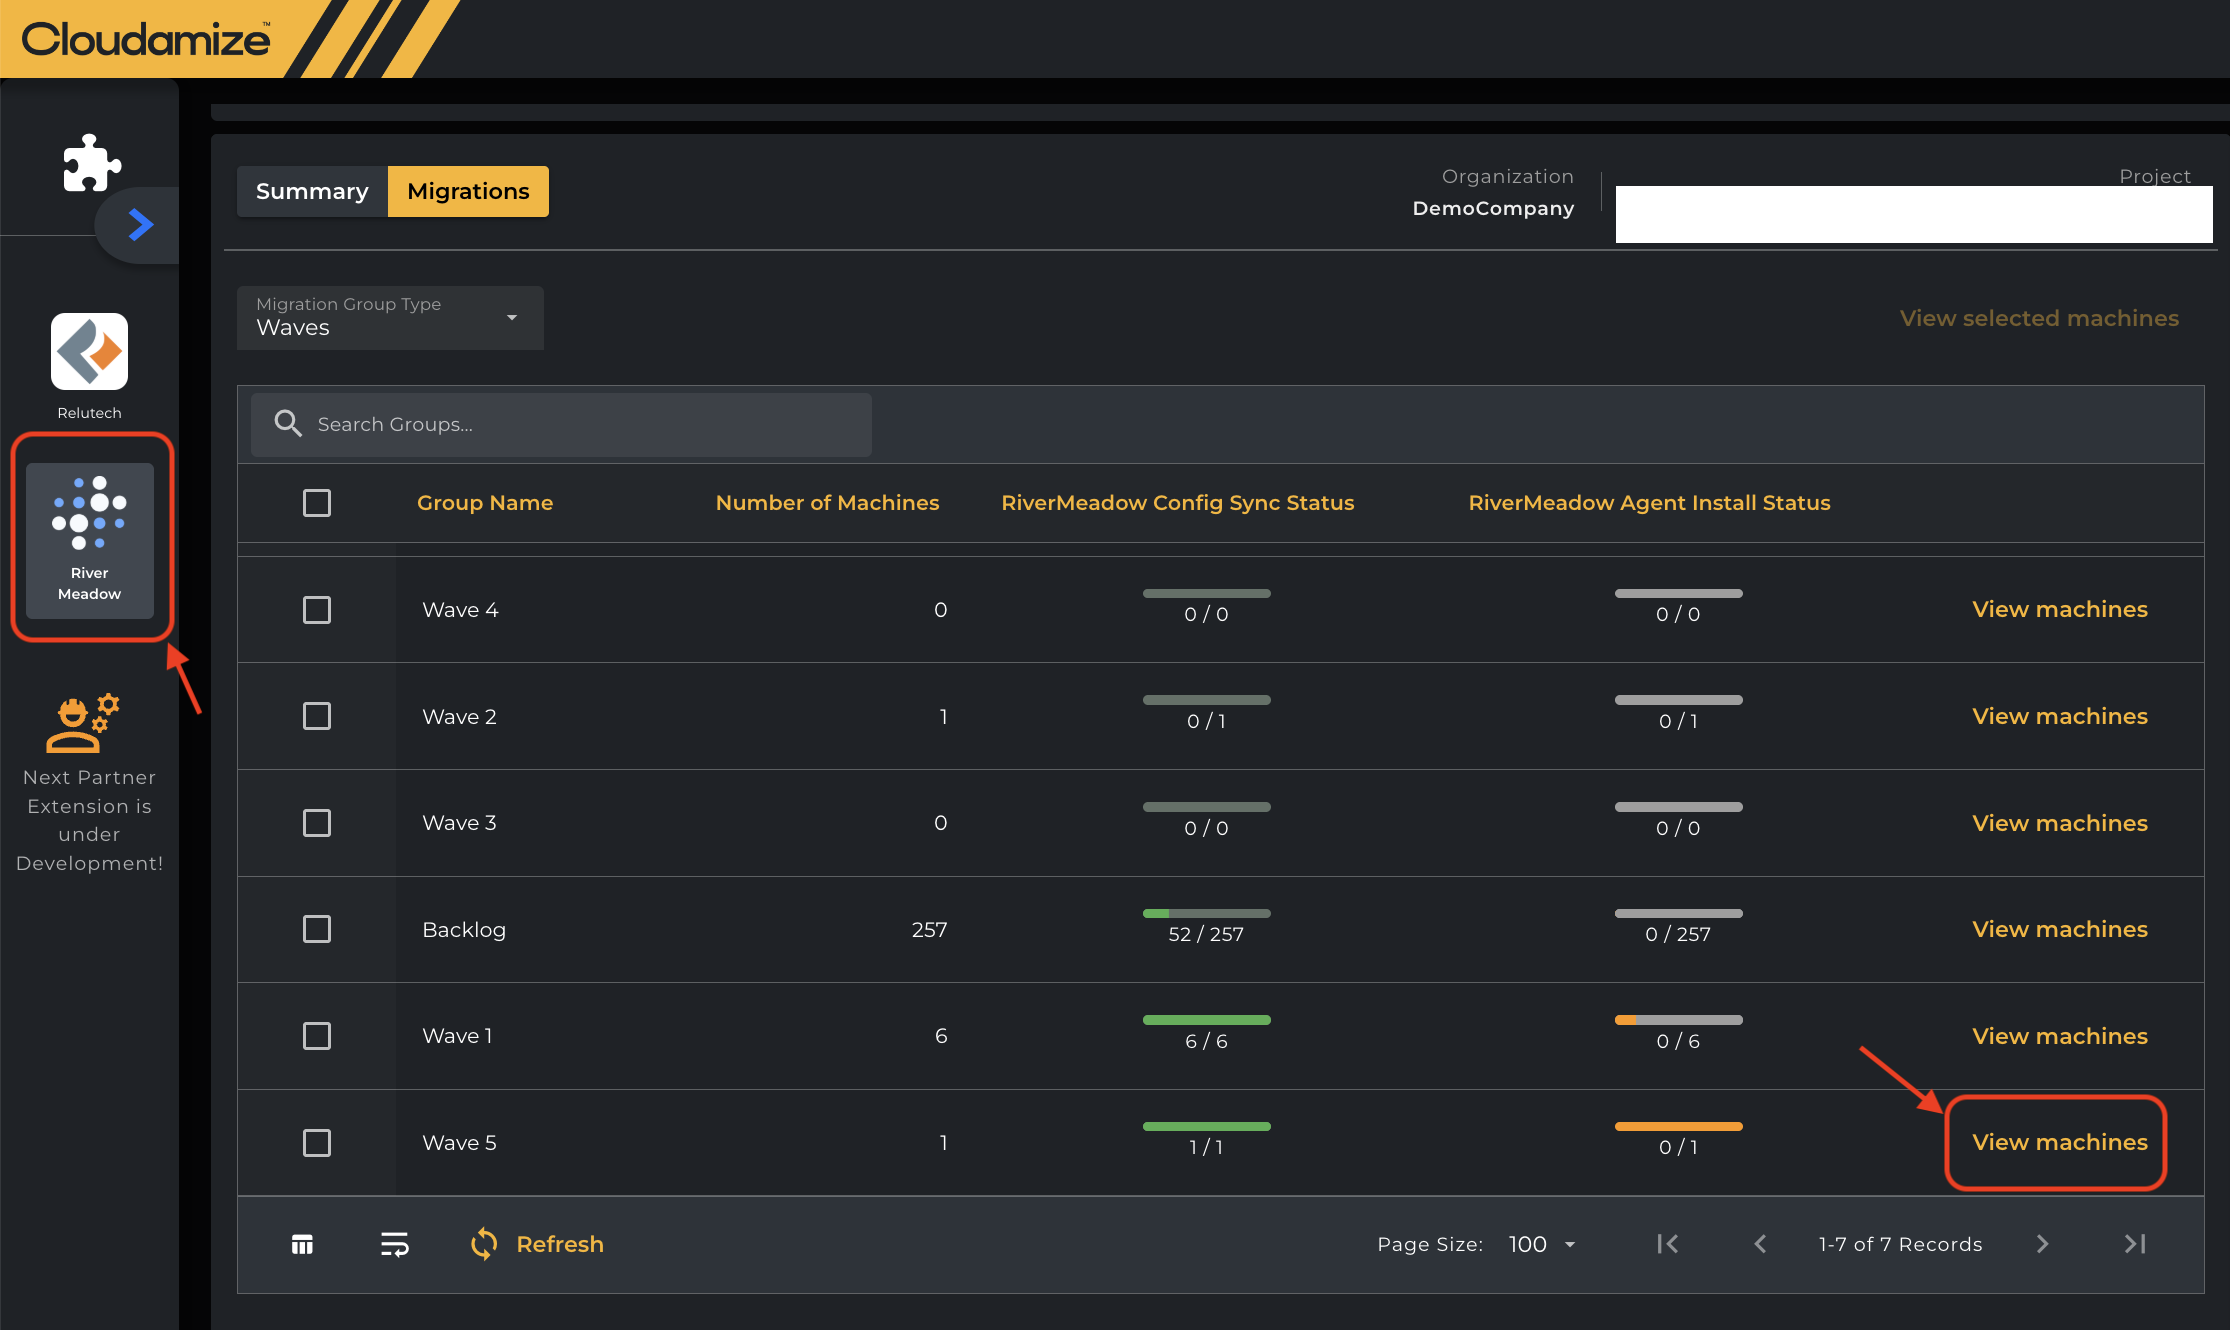This screenshot has height=1330, width=2230.
Task: Open the Page Size dropdown
Action: [x=1542, y=1244]
